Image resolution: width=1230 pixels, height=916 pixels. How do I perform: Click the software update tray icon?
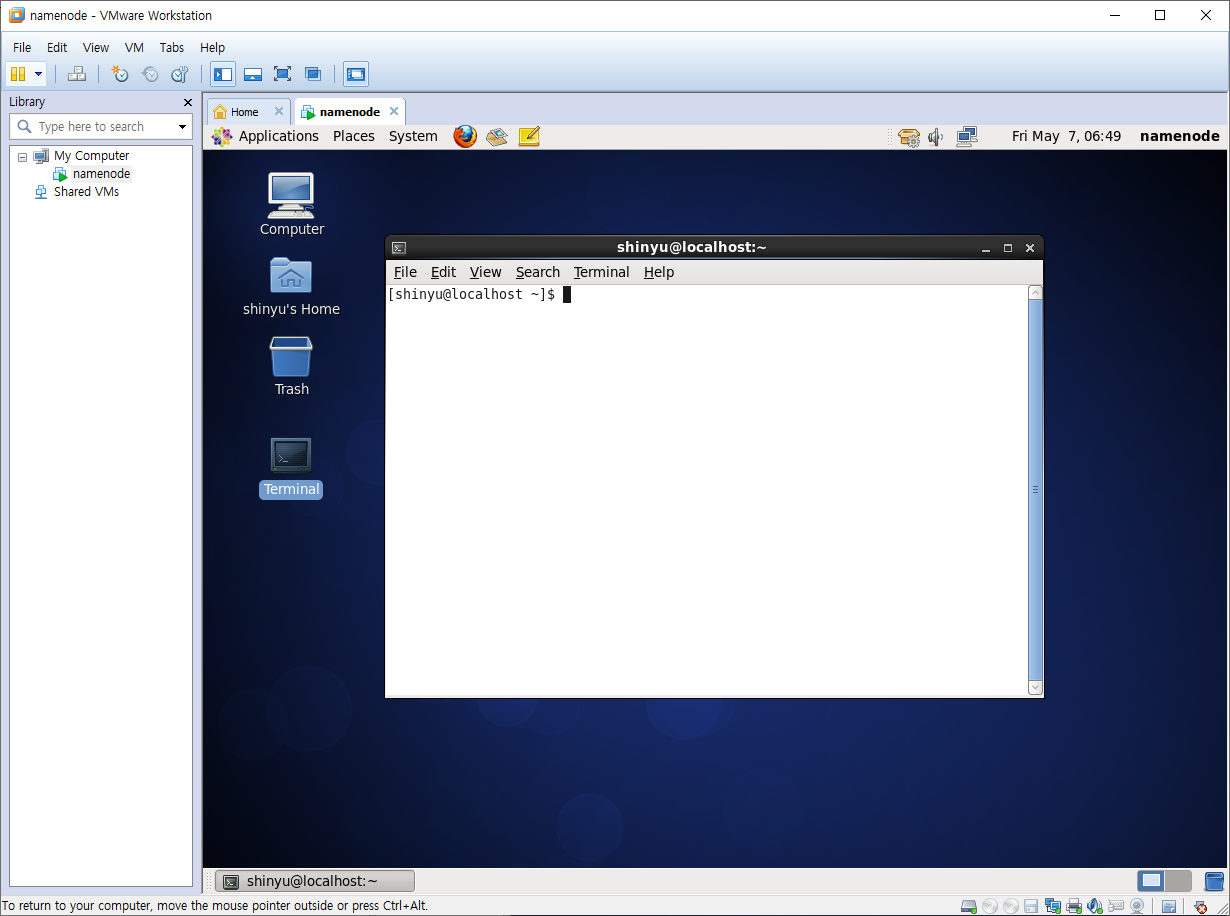[908, 137]
